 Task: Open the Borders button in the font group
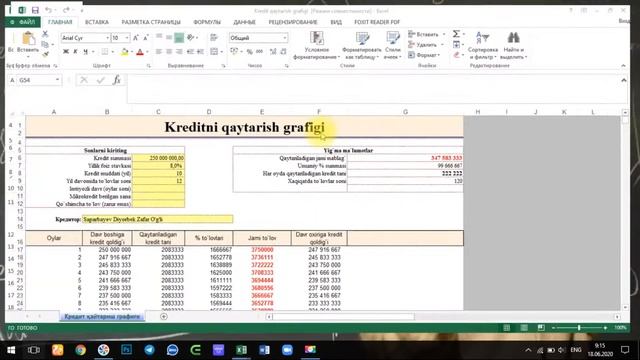click(105, 51)
